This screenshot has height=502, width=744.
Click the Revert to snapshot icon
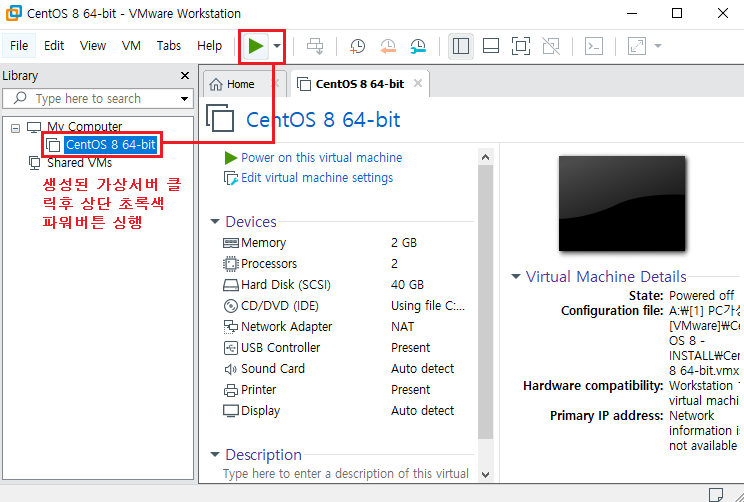click(388, 46)
